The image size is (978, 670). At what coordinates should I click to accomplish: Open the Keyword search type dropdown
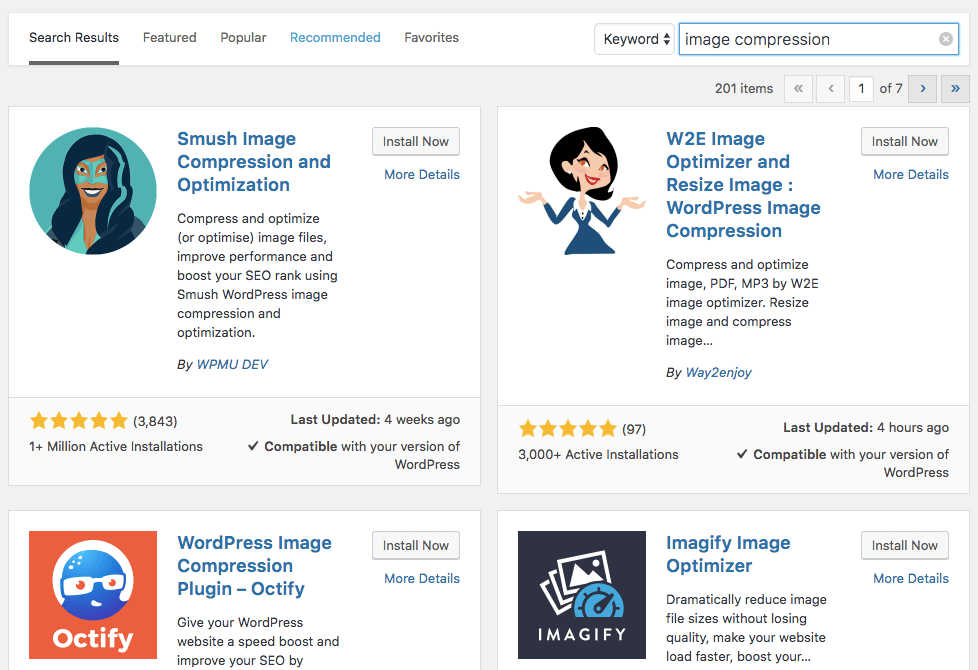(x=634, y=39)
